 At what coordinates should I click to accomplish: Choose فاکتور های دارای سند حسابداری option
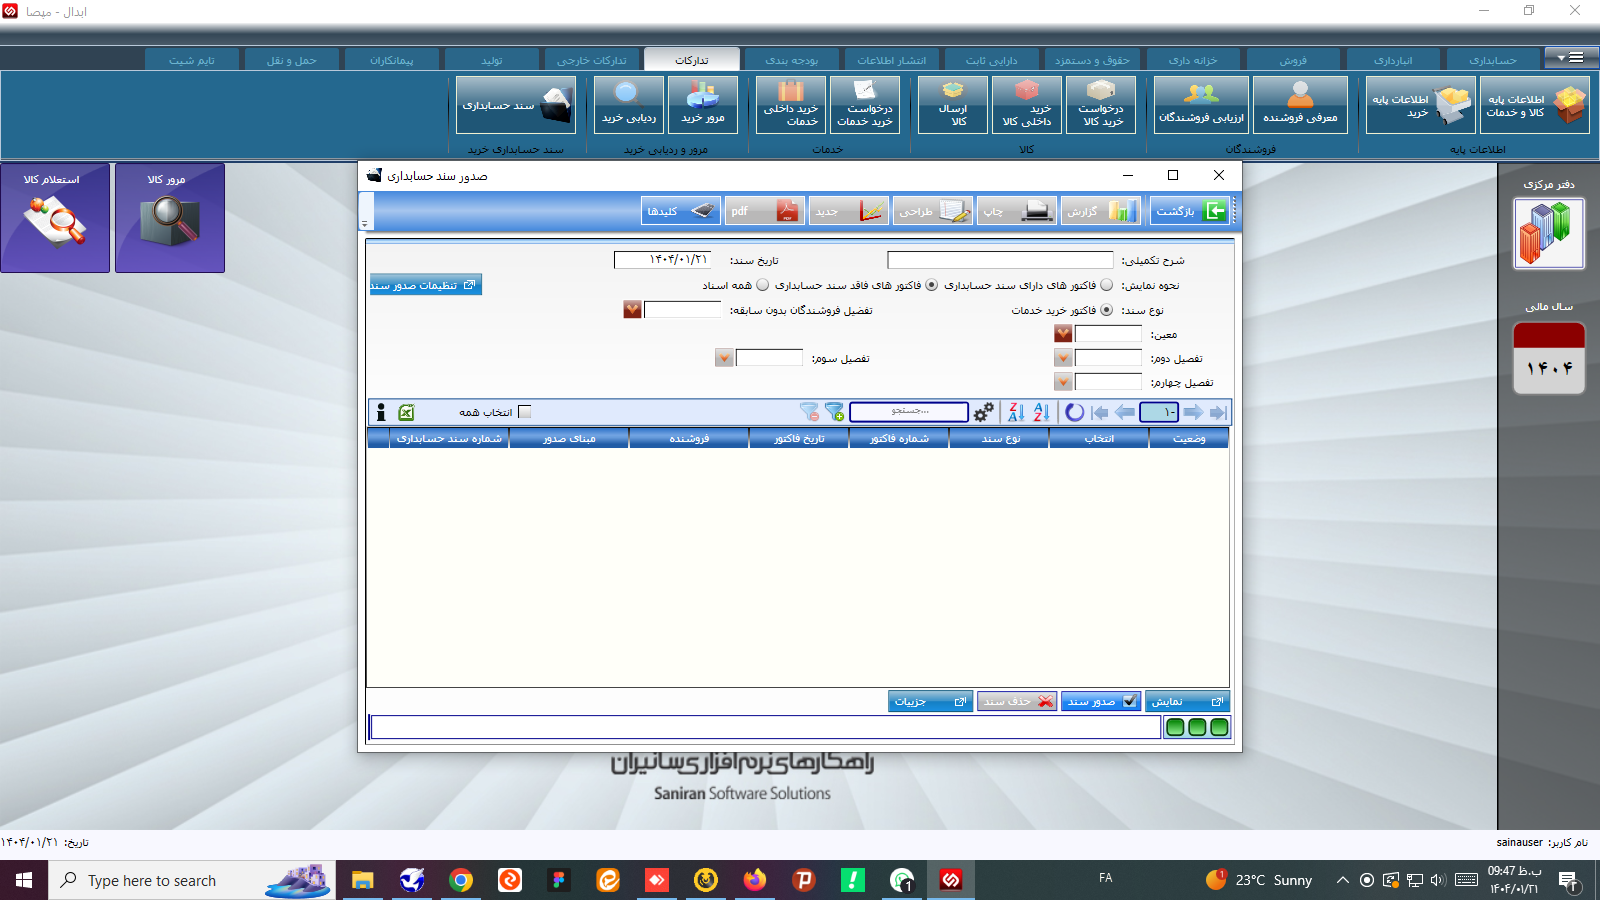[1107, 284]
